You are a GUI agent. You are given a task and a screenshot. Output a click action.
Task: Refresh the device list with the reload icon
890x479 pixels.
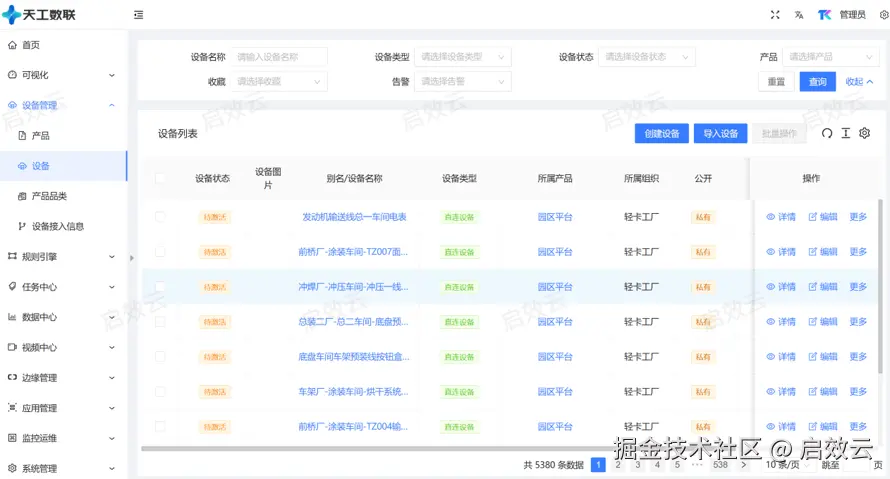(x=827, y=133)
